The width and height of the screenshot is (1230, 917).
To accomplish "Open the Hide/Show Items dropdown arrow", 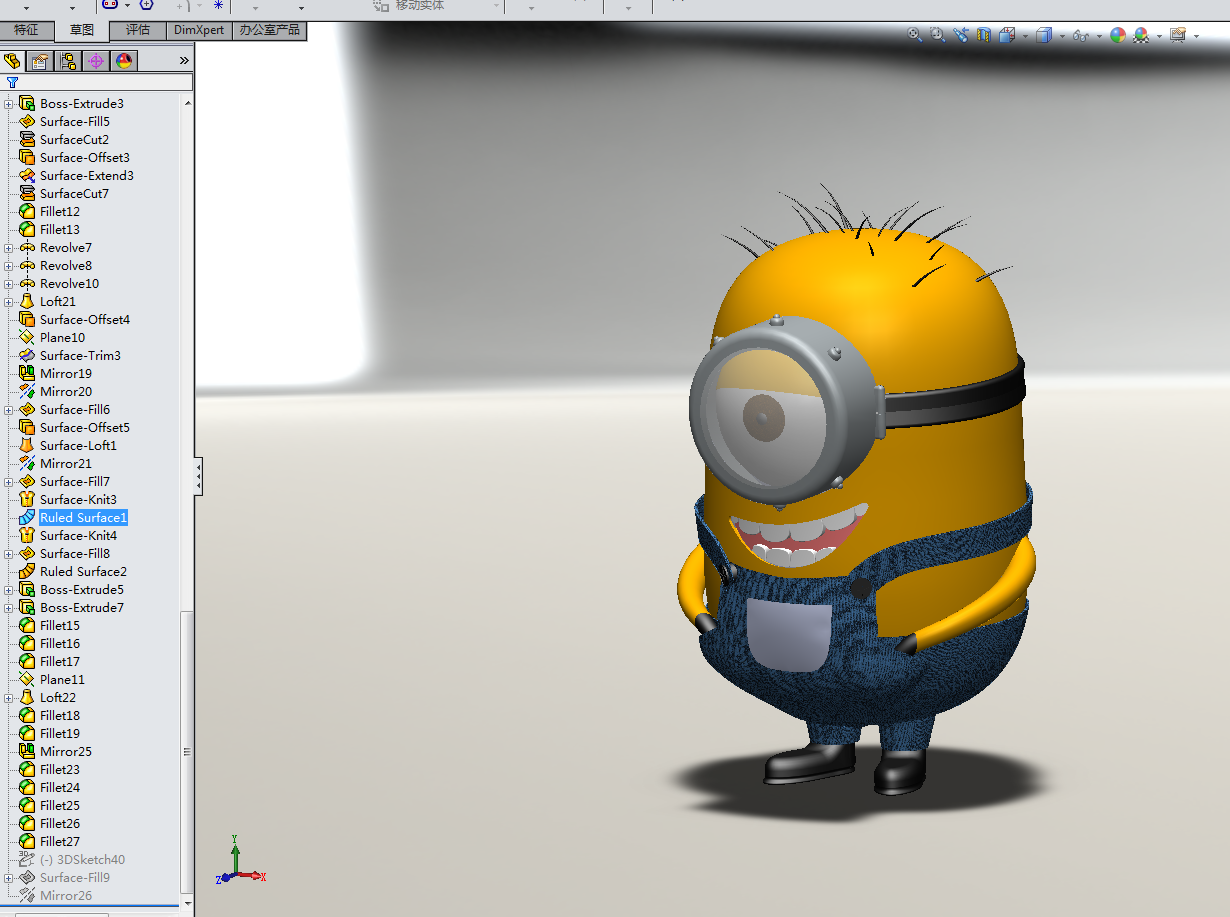I will click(x=1098, y=36).
